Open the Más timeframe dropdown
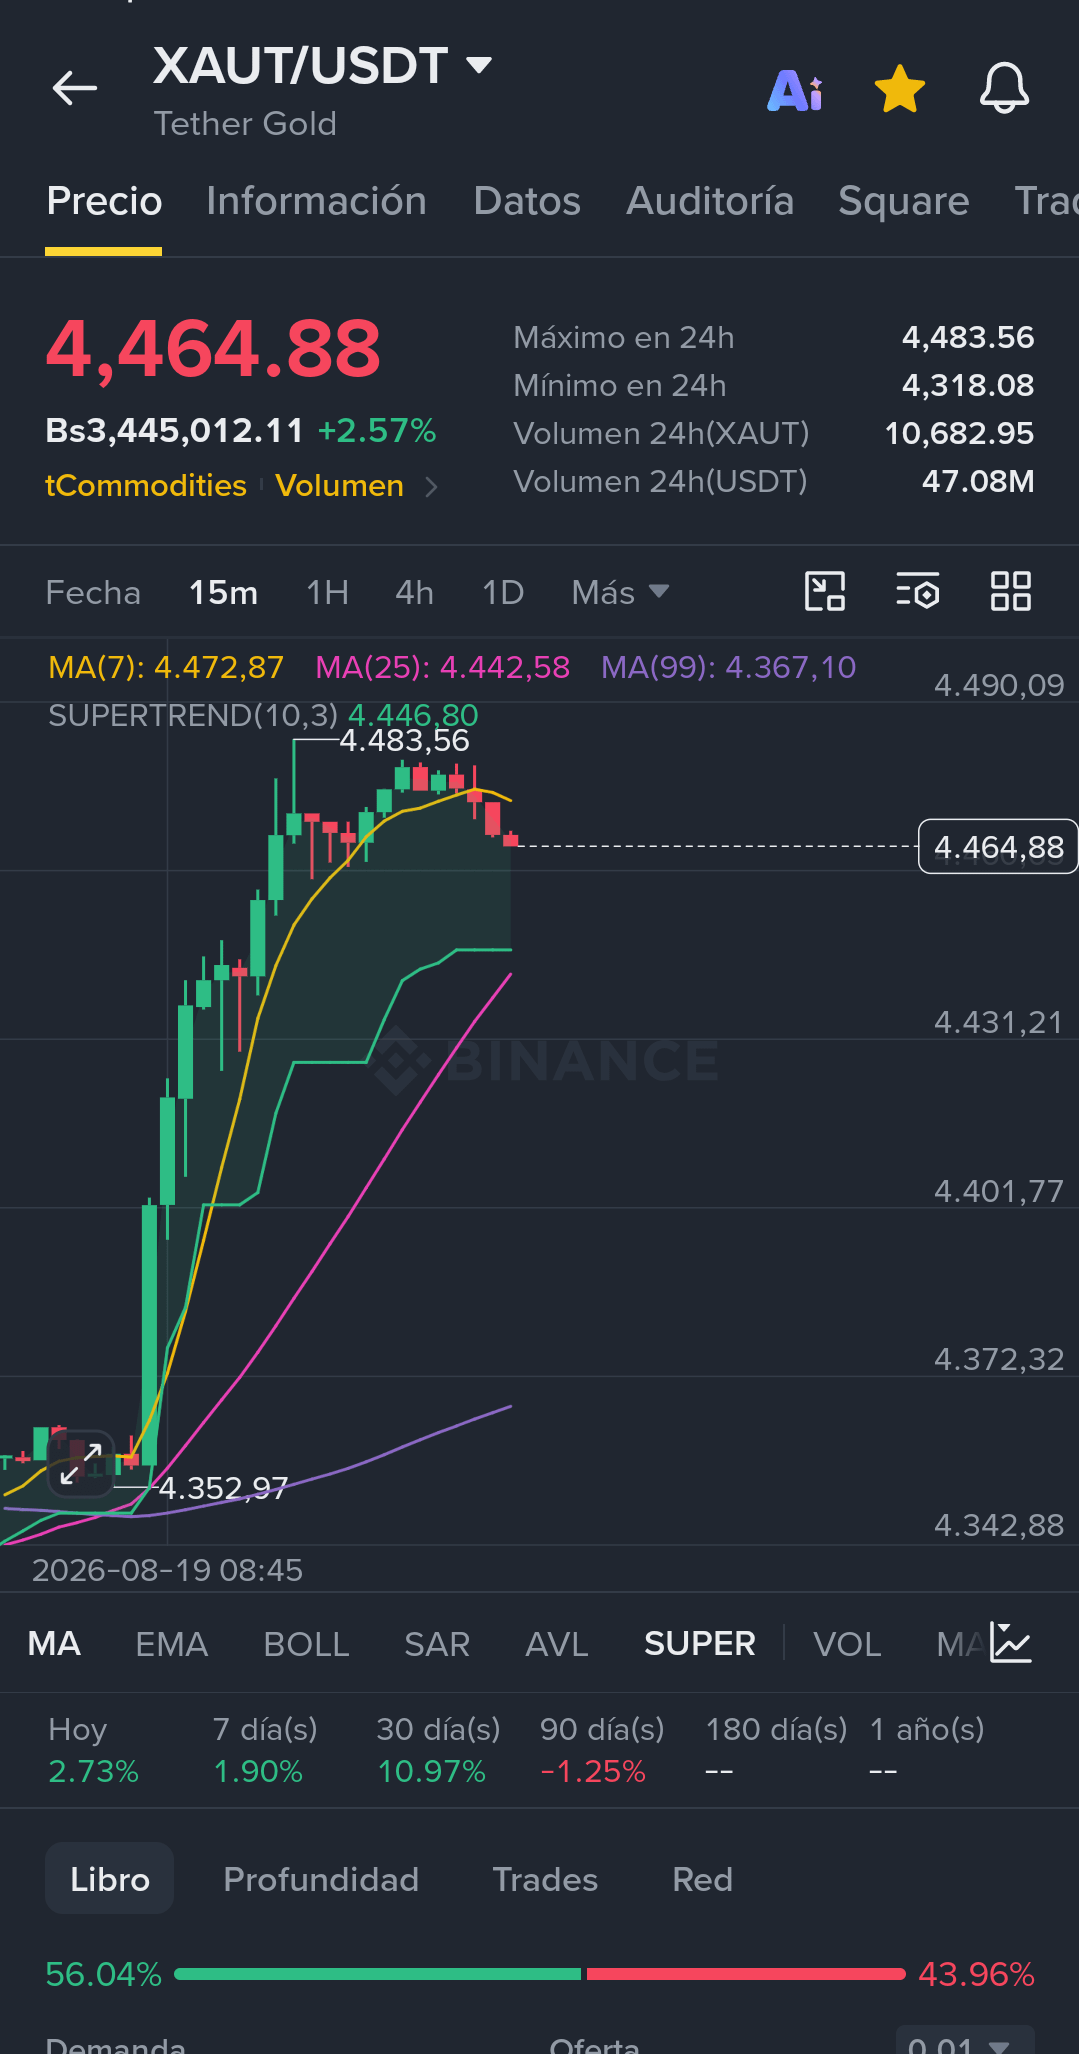 click(620, 593)
